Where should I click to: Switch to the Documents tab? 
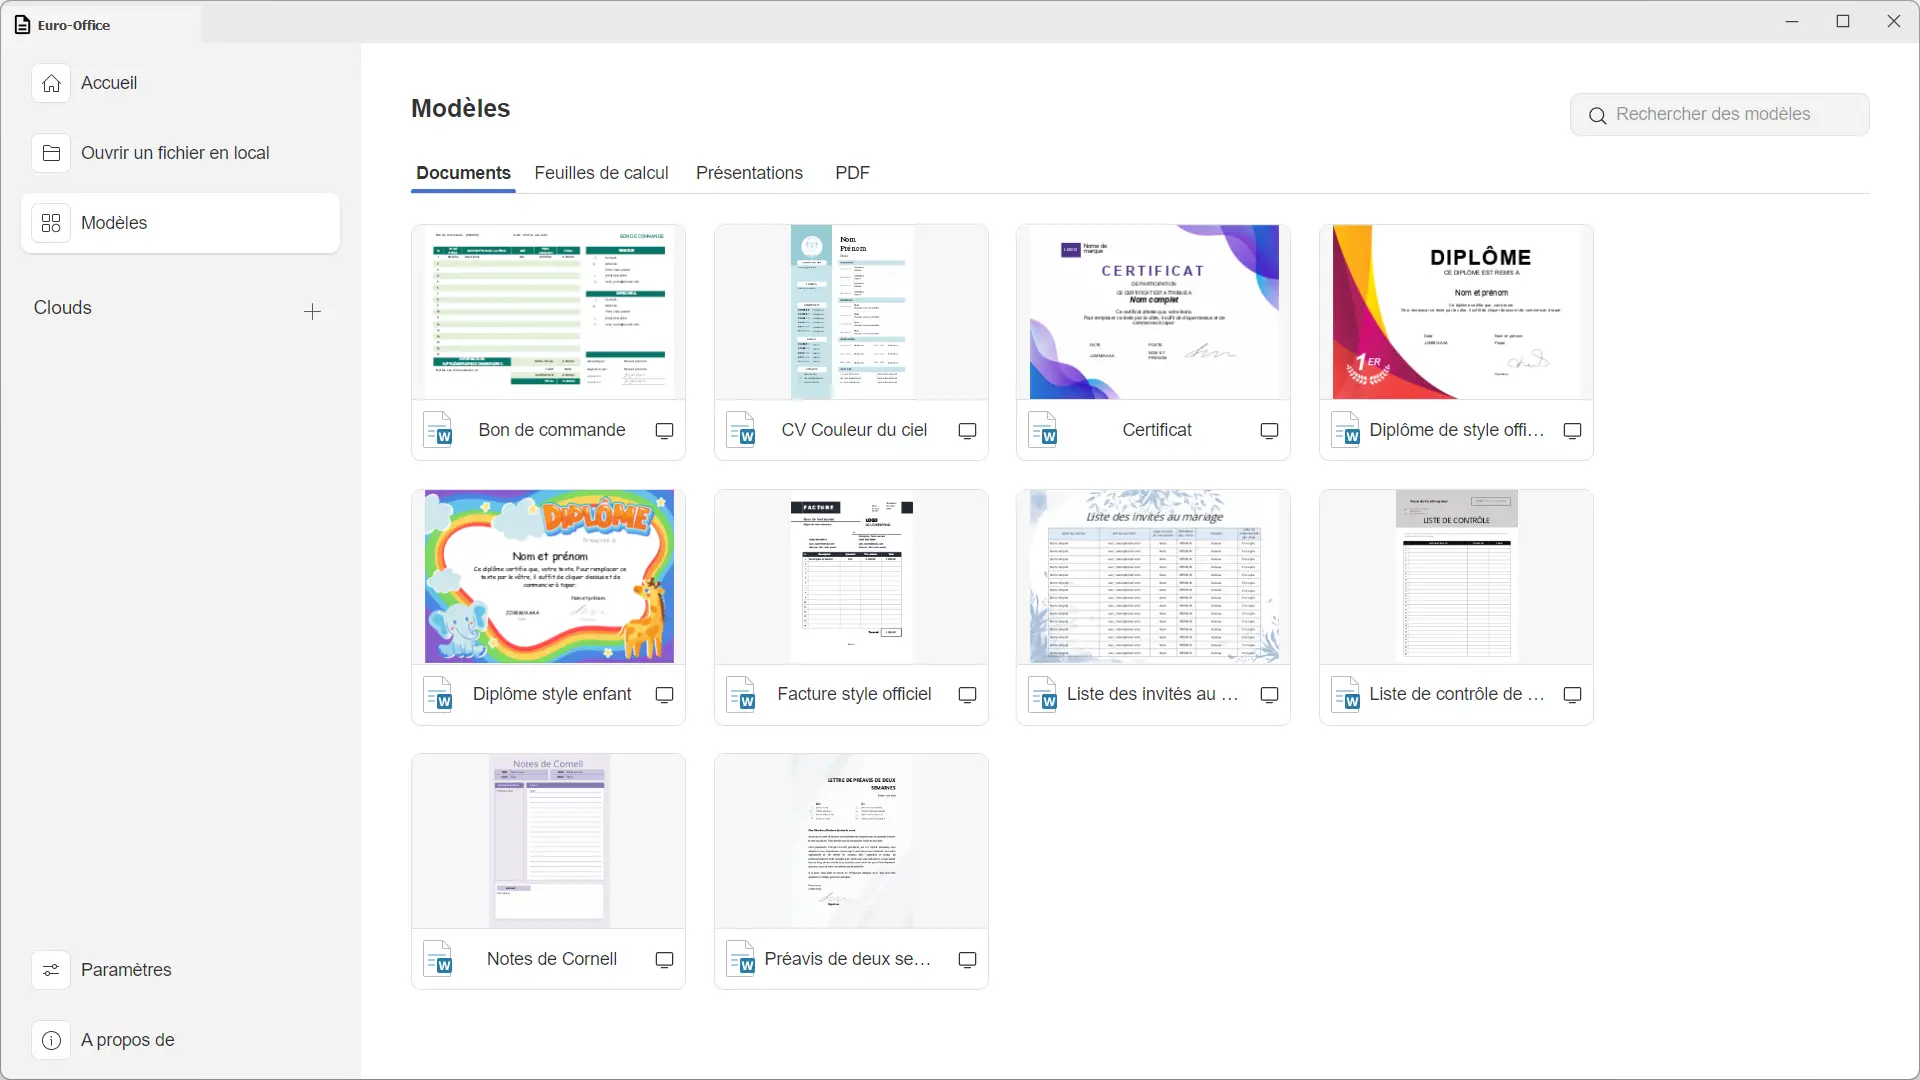(x=463, y=173)
